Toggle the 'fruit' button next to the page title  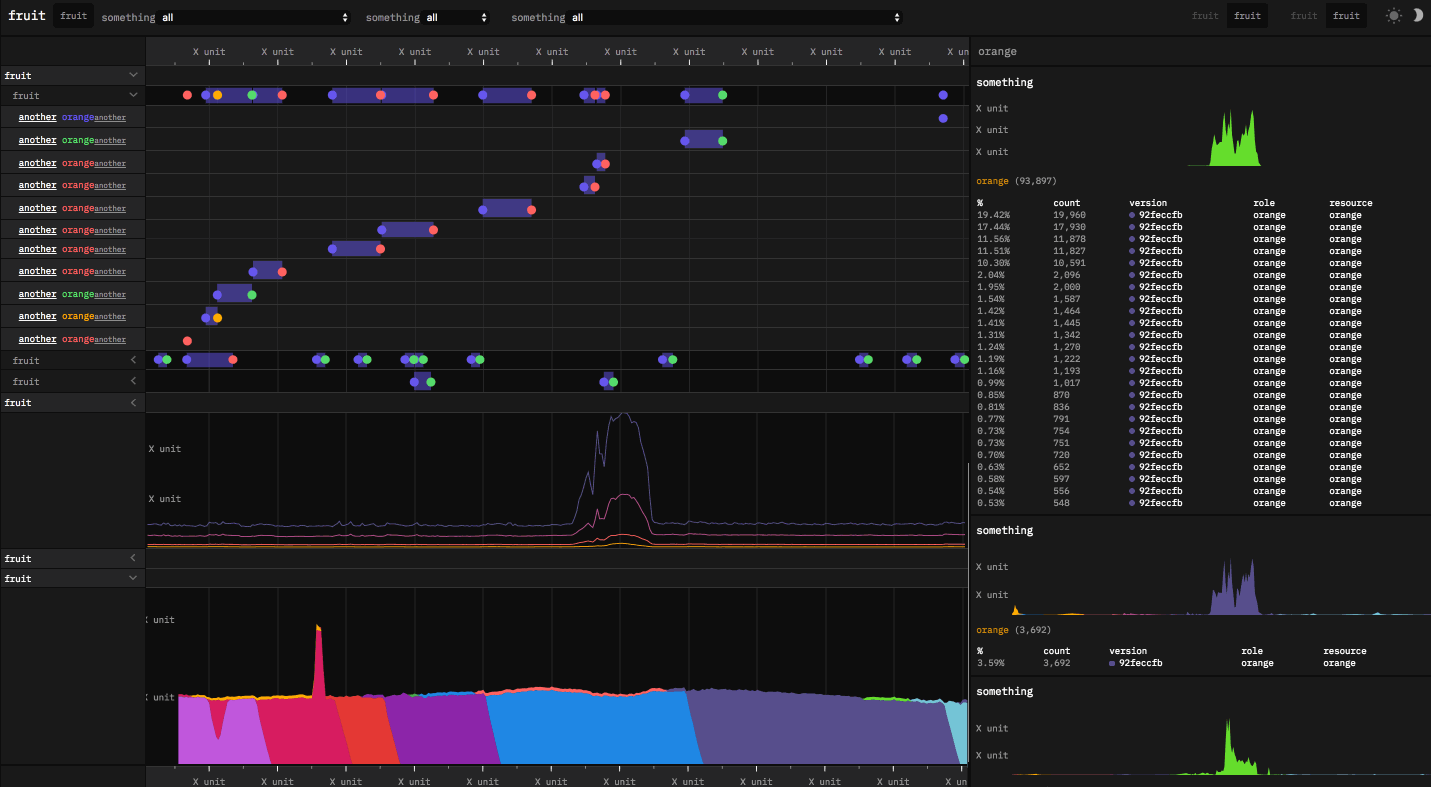[x=73, y=16]
